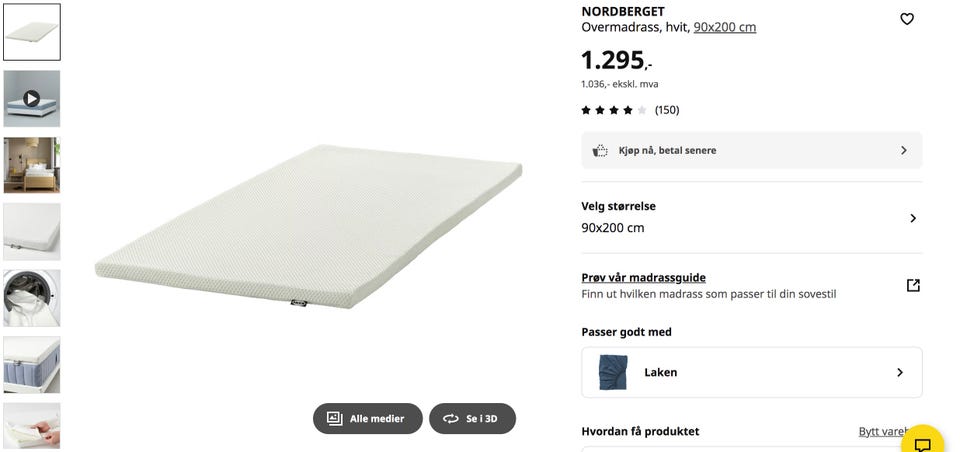The image size is (960, 452).
Task: Select the blue spring mattress thumbnail
Action: pyautogui.click(x=32, y=364)
